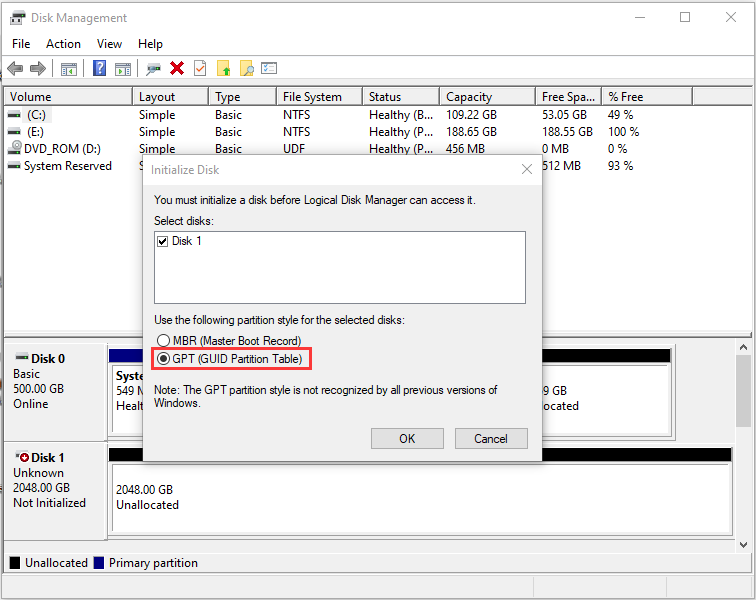Minimize the Disk Management window

coord(640,18)
